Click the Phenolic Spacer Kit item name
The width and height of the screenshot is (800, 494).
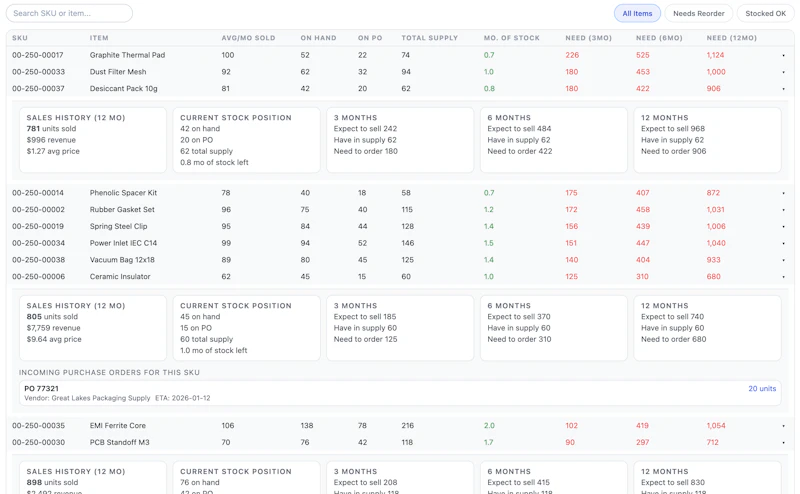123,193
